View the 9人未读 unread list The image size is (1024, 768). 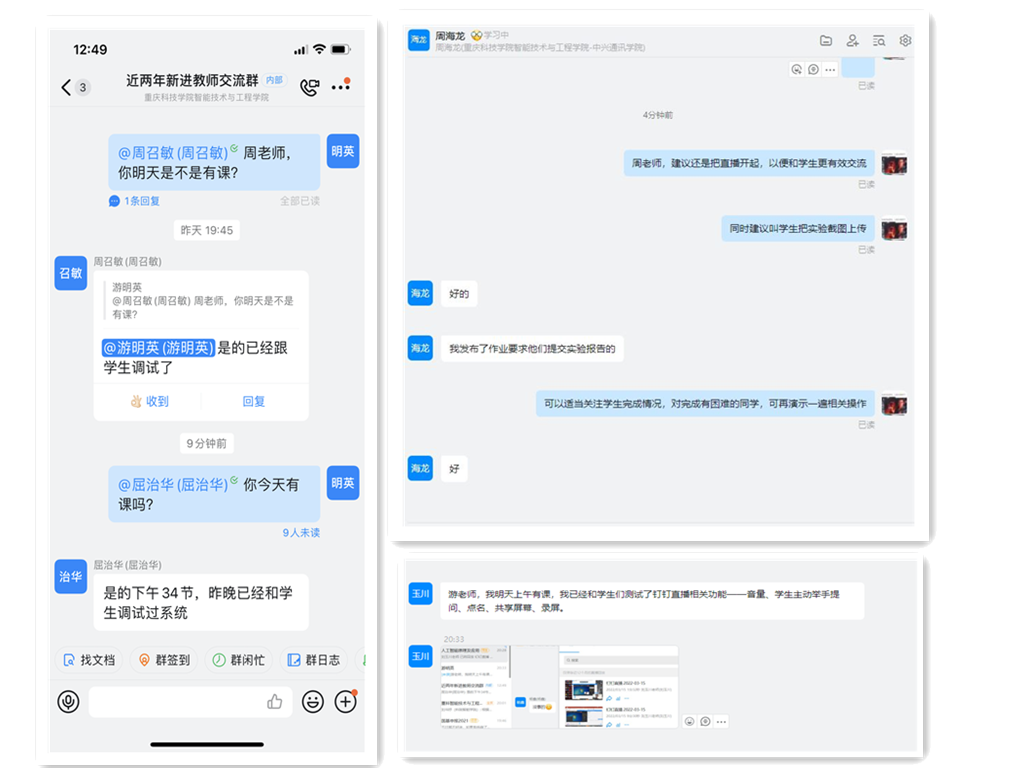300,533
